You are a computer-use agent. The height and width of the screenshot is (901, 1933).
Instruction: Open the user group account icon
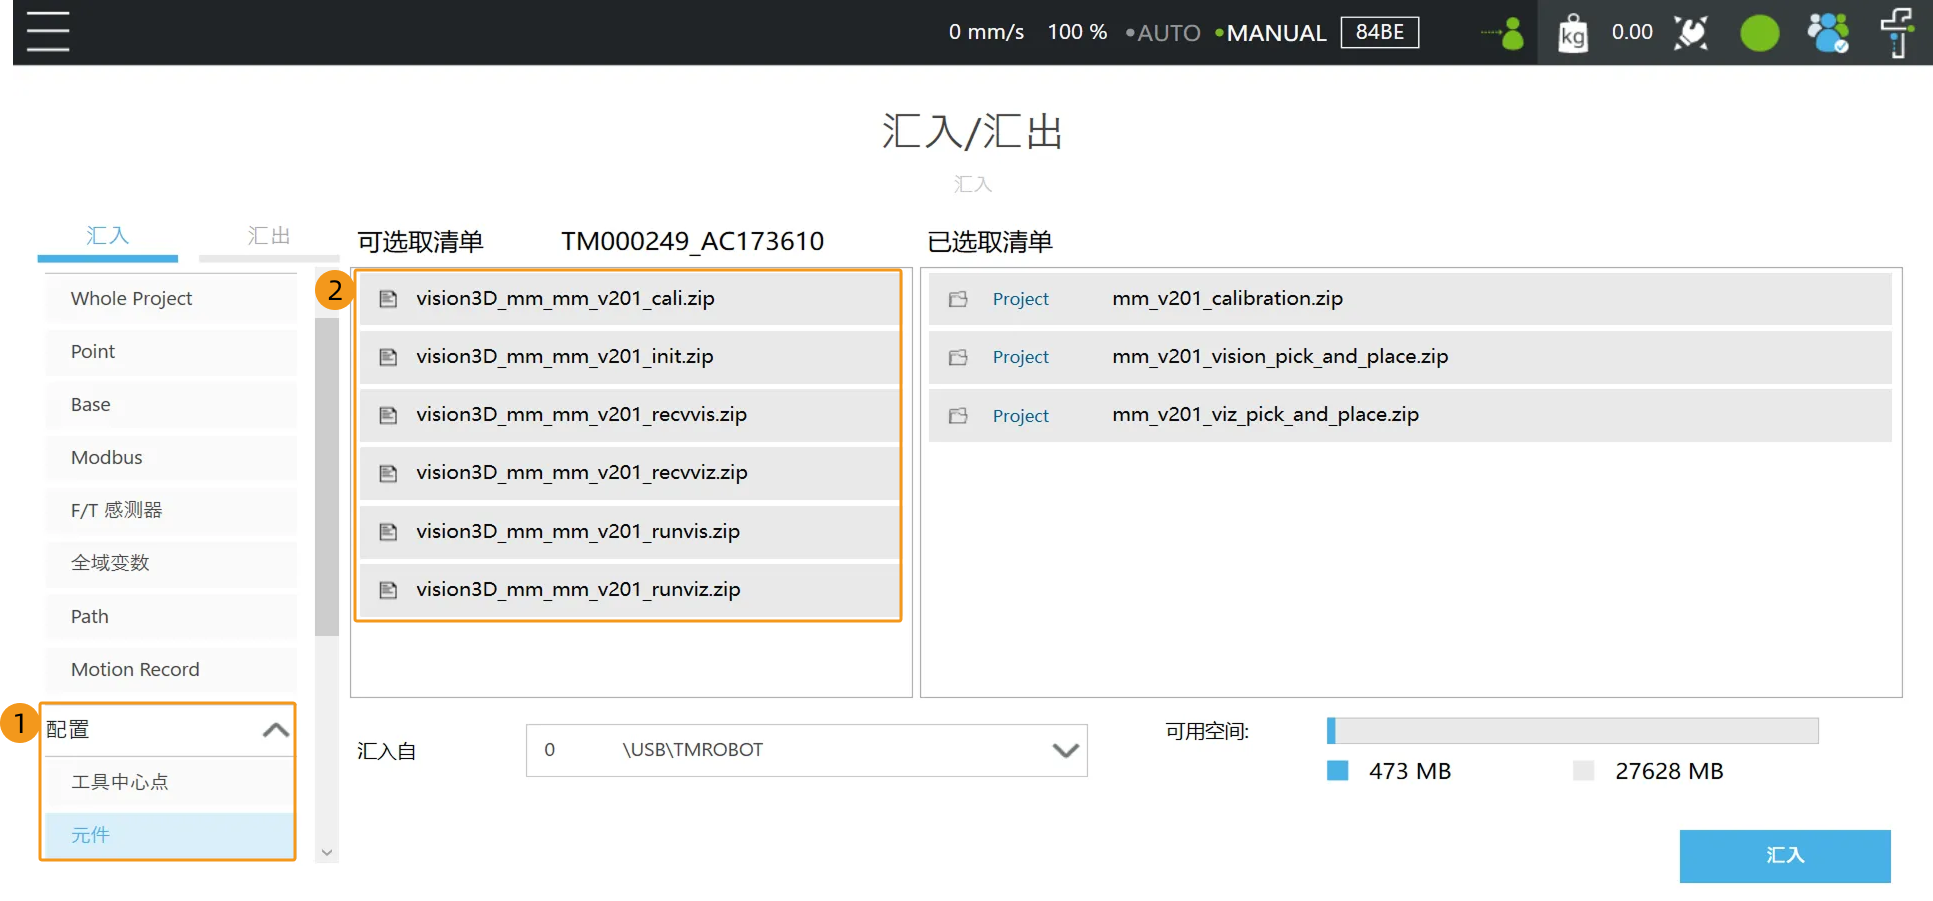(x=1827, y=33)
